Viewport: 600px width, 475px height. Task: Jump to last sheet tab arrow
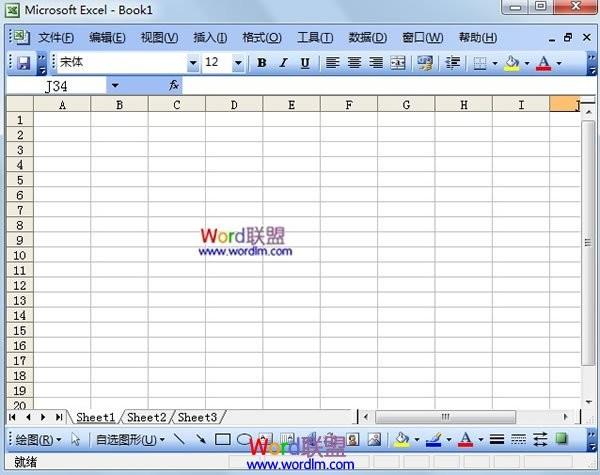coord(59,417)
